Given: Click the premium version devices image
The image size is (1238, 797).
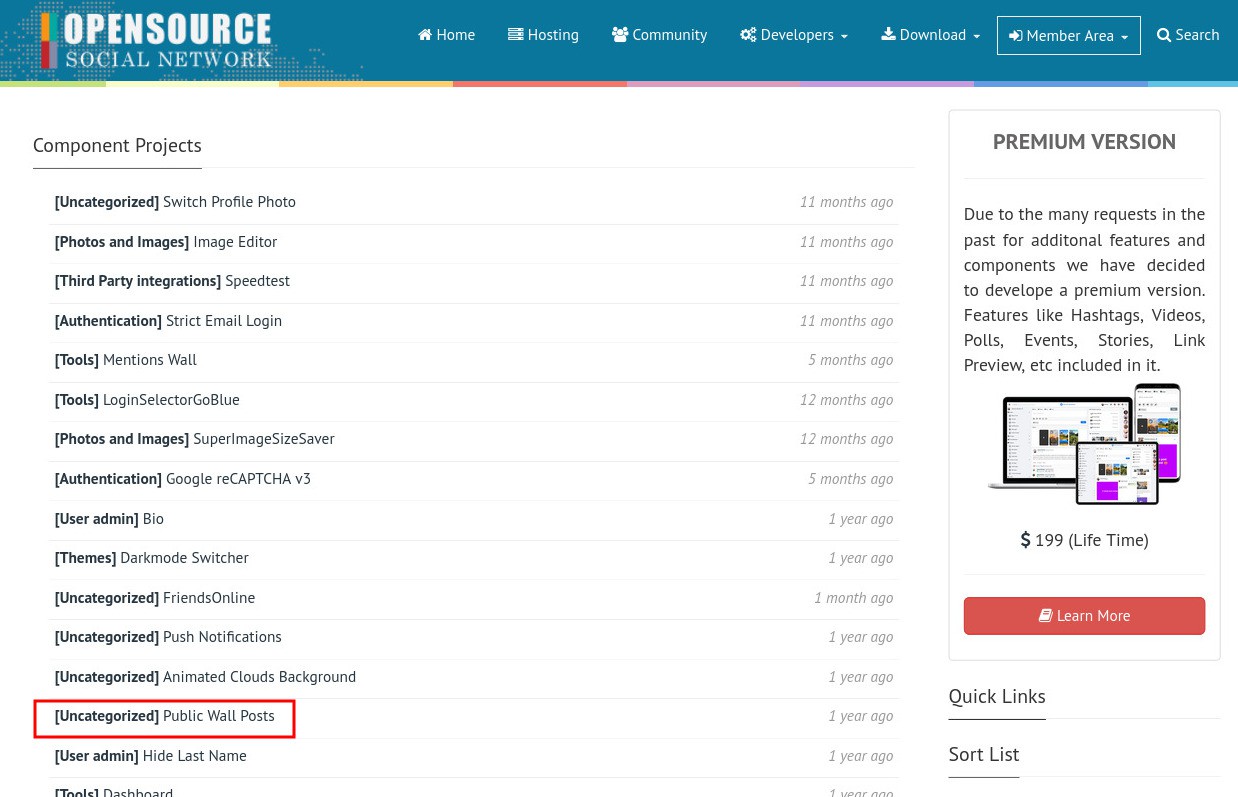Looking at the screenshot, I should point(1084,445).
